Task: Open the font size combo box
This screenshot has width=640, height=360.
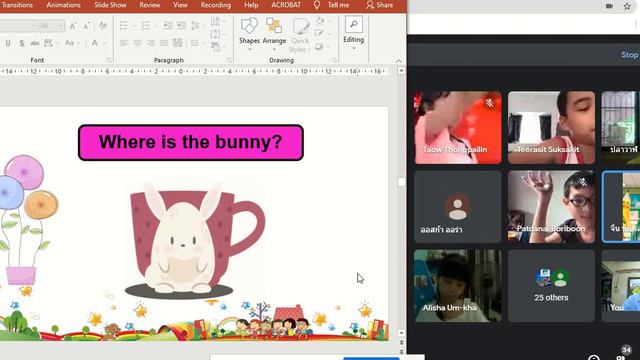Action: (52, 26)
